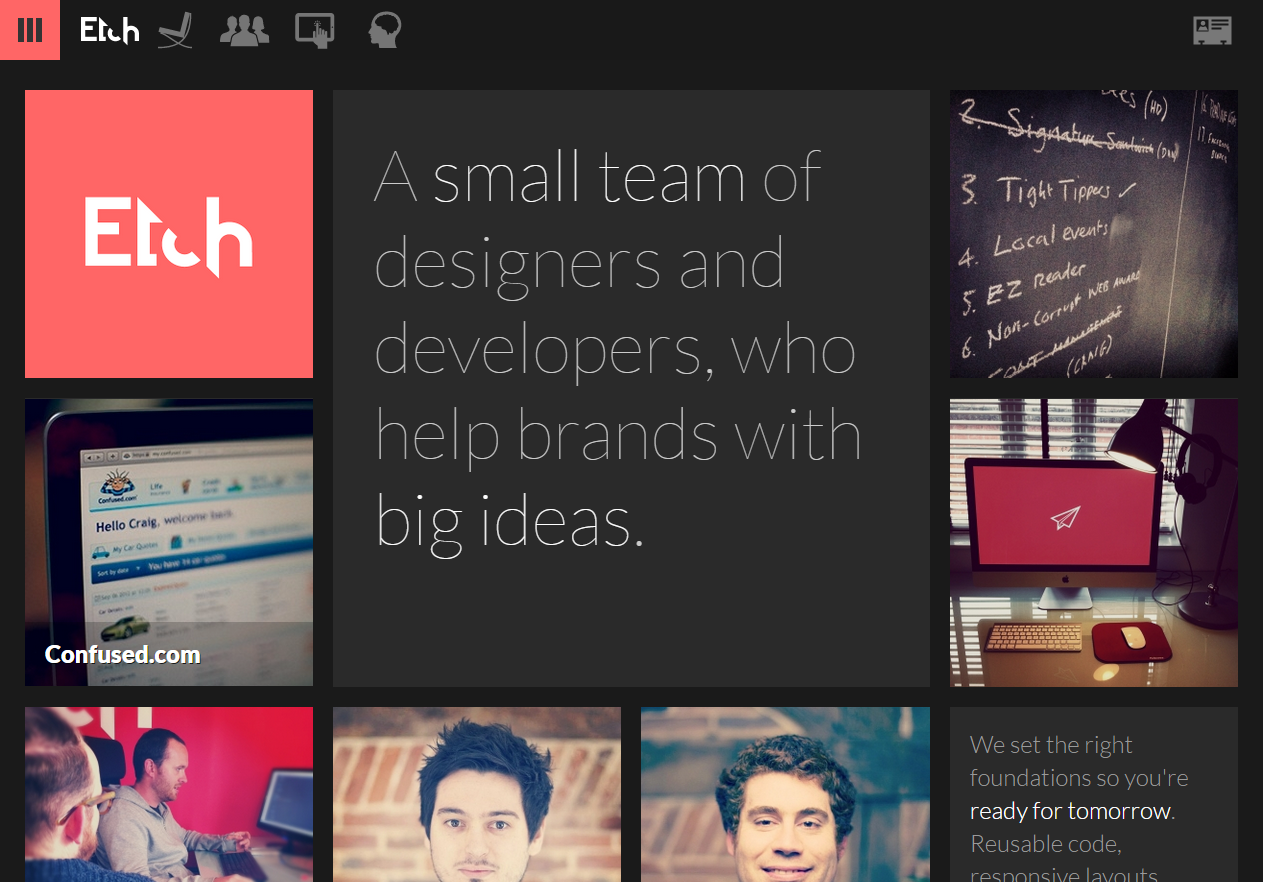The image size is (1263, 882).
Task: View the chalkboard list photo
Action: click(1094, 234)
